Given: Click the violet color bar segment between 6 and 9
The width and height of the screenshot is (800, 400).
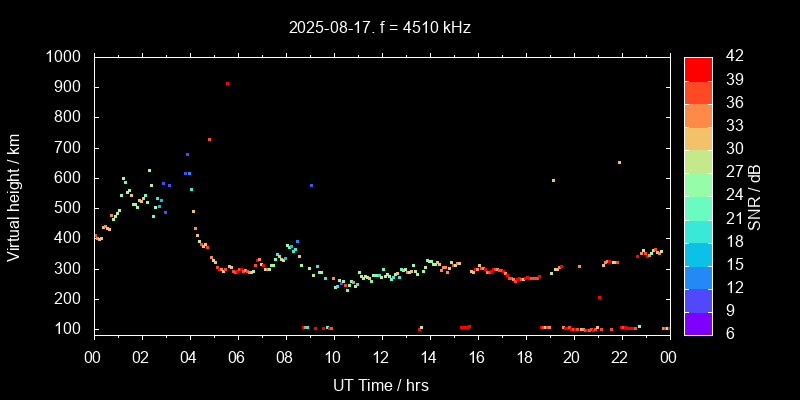Looking at the screenshot, I should click(697, 323).
